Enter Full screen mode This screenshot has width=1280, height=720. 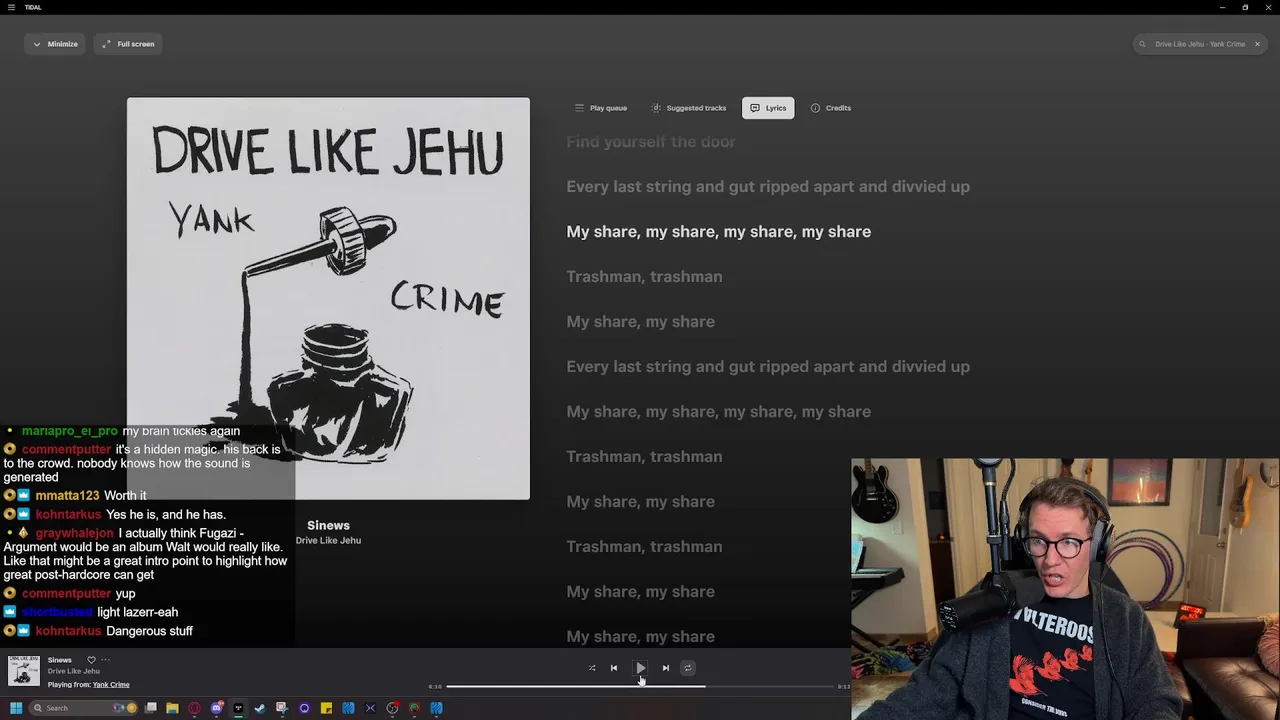click(x=128, y=44)
